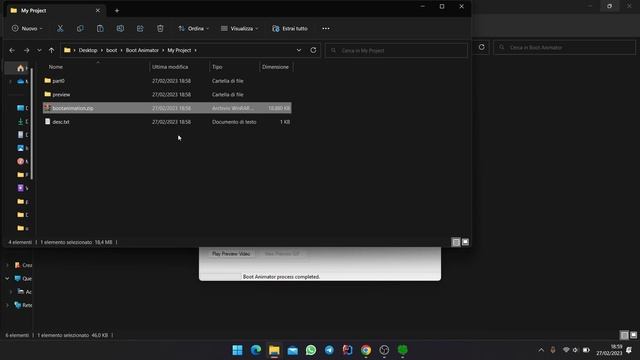640x360 pixels.
Task: Open Google Chrome from taskbar
Action: [x=366, y=350]
